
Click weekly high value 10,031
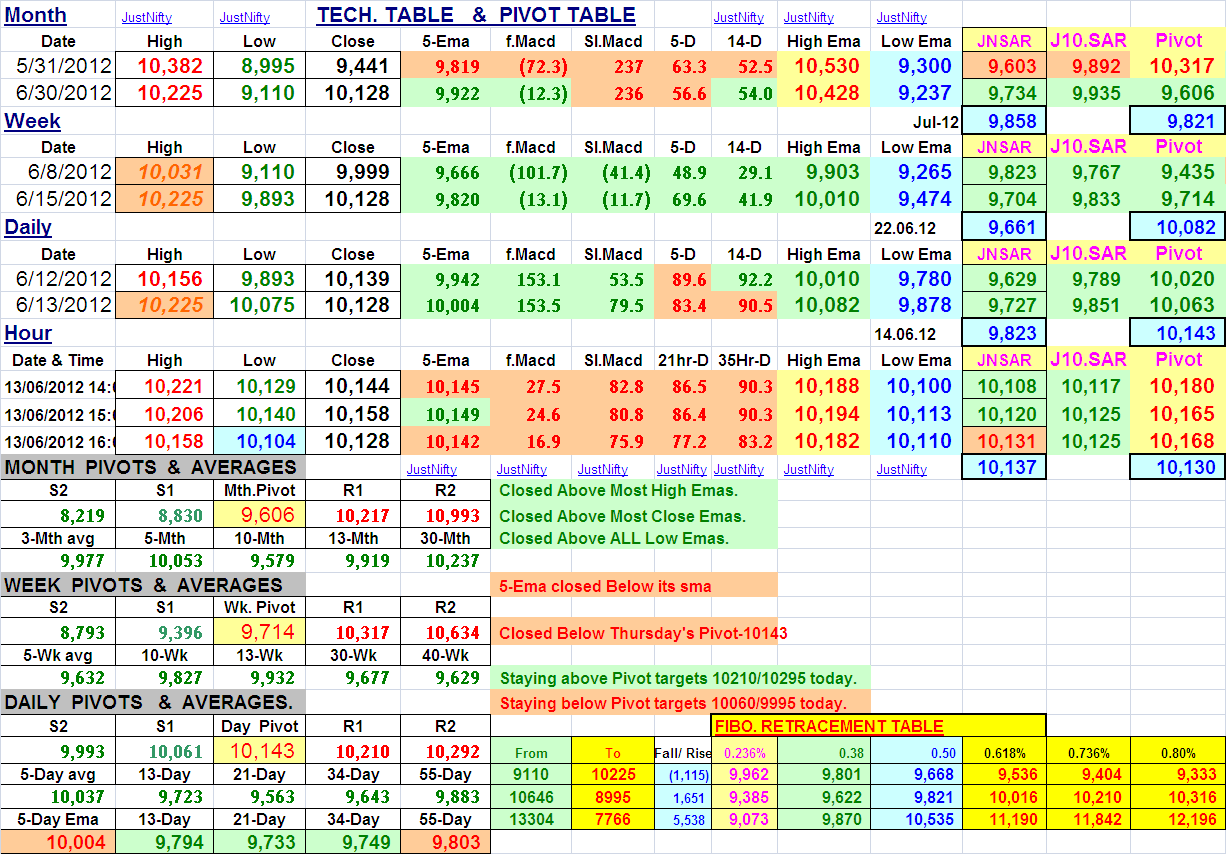coord(165,172)
